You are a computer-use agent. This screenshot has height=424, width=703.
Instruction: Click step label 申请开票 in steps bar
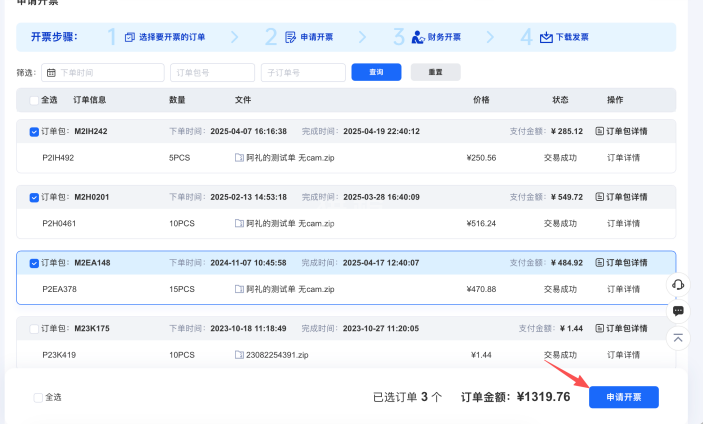(x=317, y=37)
